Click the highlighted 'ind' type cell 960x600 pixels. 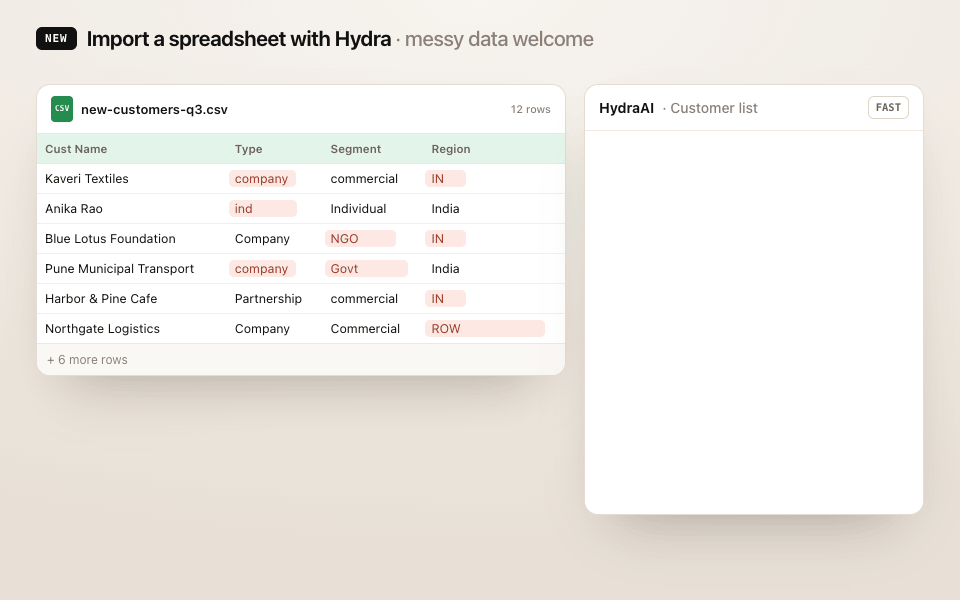click(263, 209)
